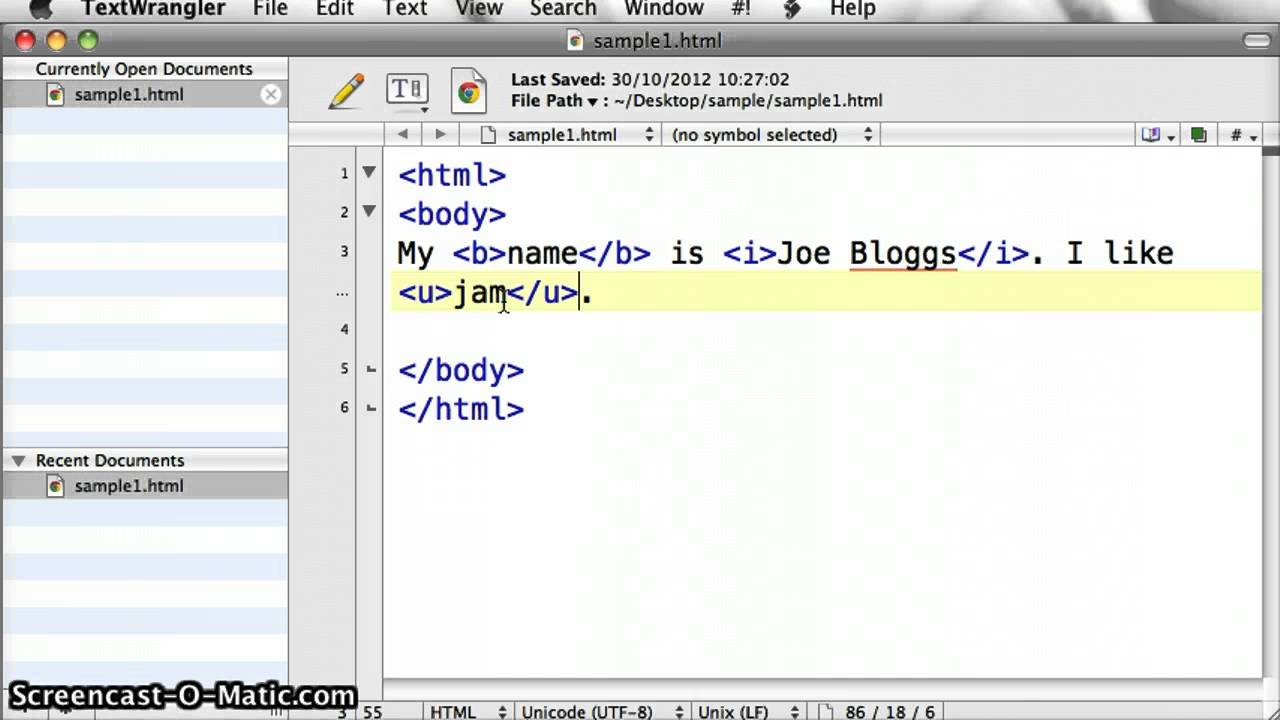Open the Search menu
Screen dimensions: 1280x720
pyautogui.click(x=563, y=9)
